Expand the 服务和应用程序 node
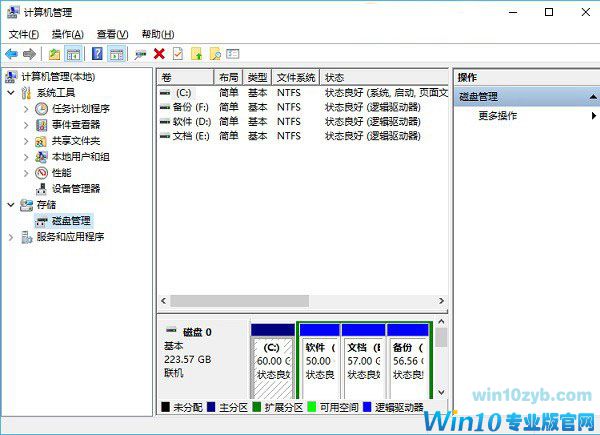Viewport: 600px width, 435px height. (11, 237)
